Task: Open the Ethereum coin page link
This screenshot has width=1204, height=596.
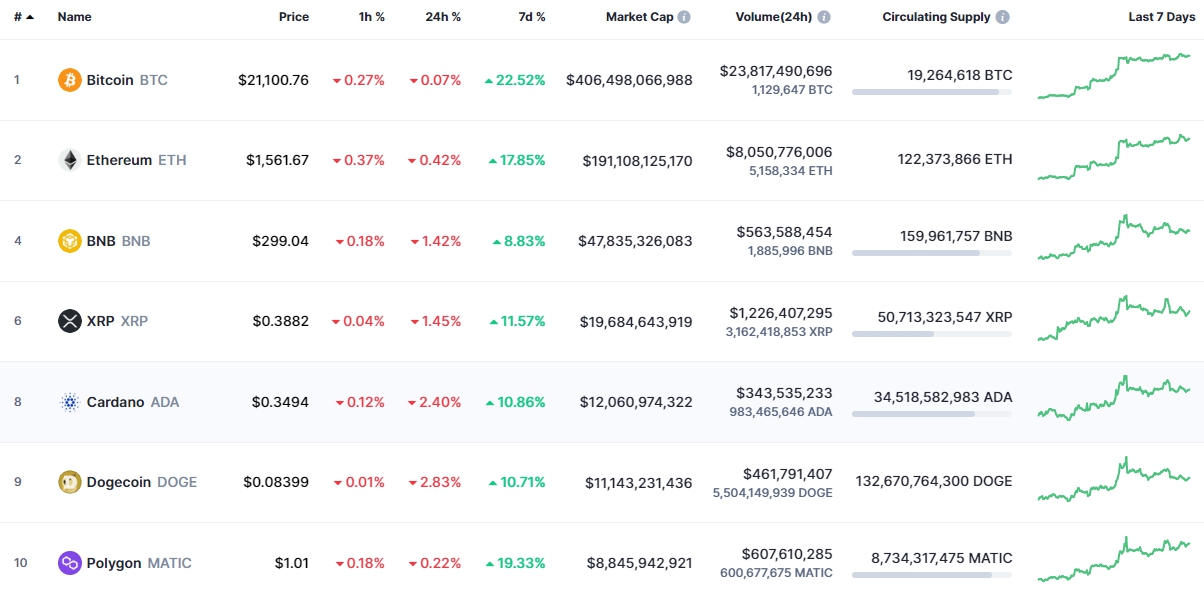Action: [136, 160]
